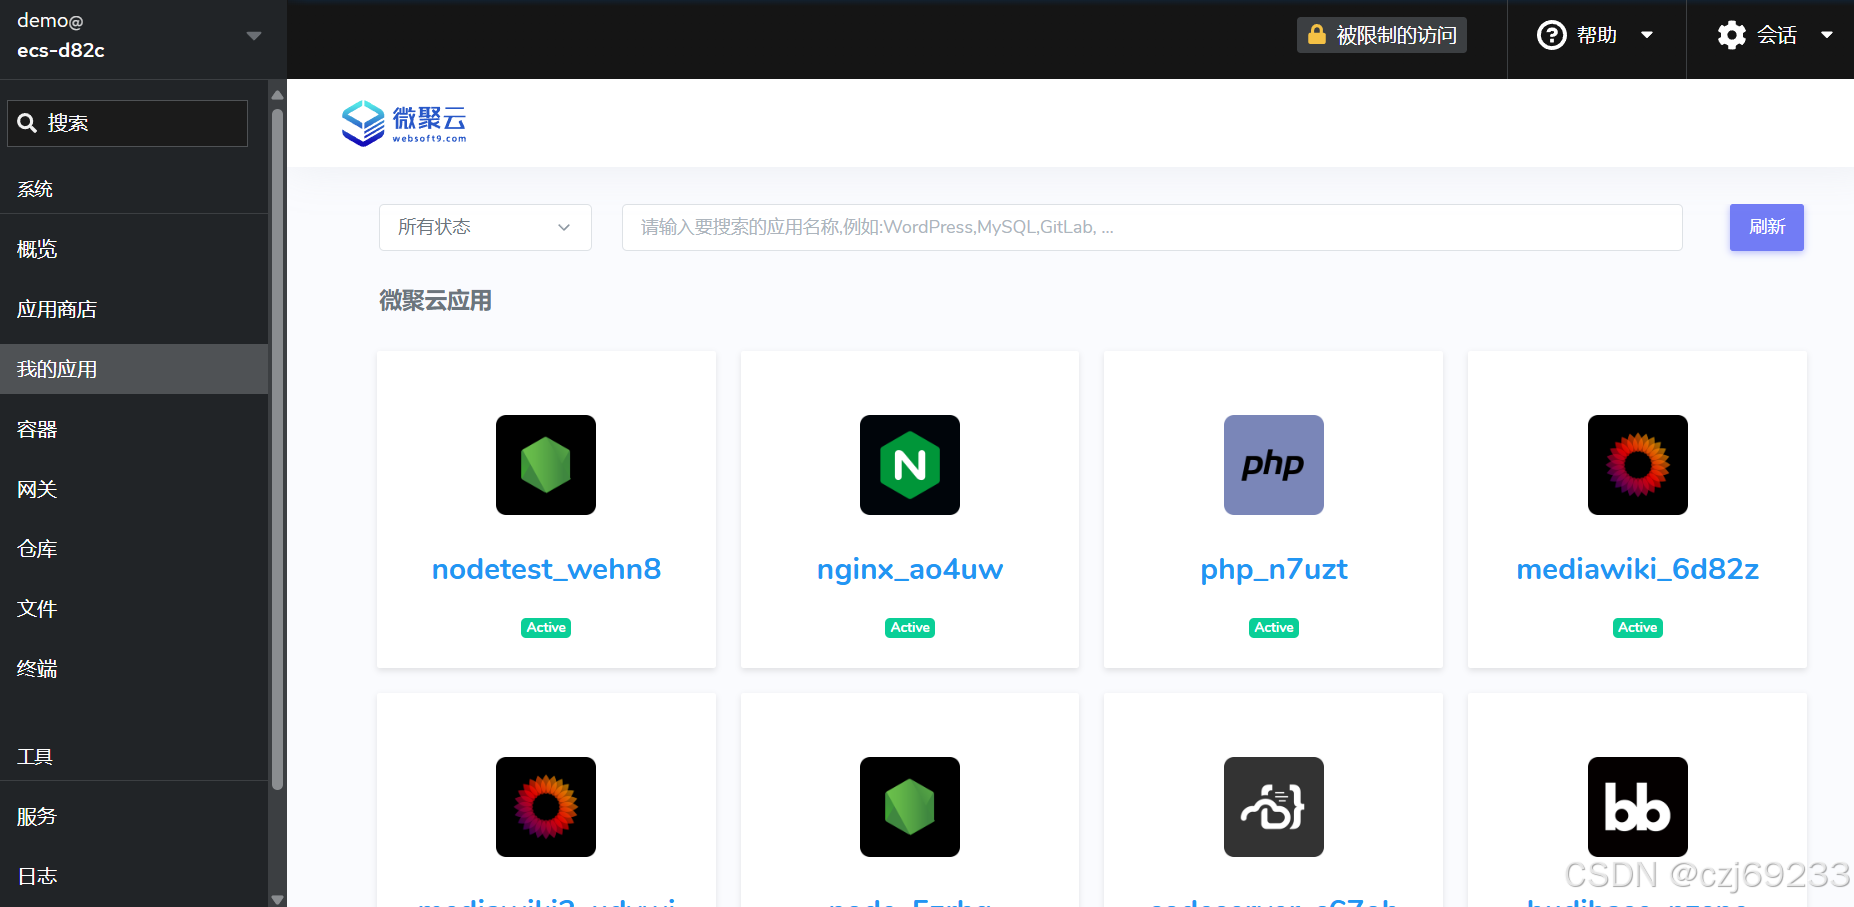Open the nodetest_wehn8 app link
Screen dimensions: 1854x907
click(546, 569)
